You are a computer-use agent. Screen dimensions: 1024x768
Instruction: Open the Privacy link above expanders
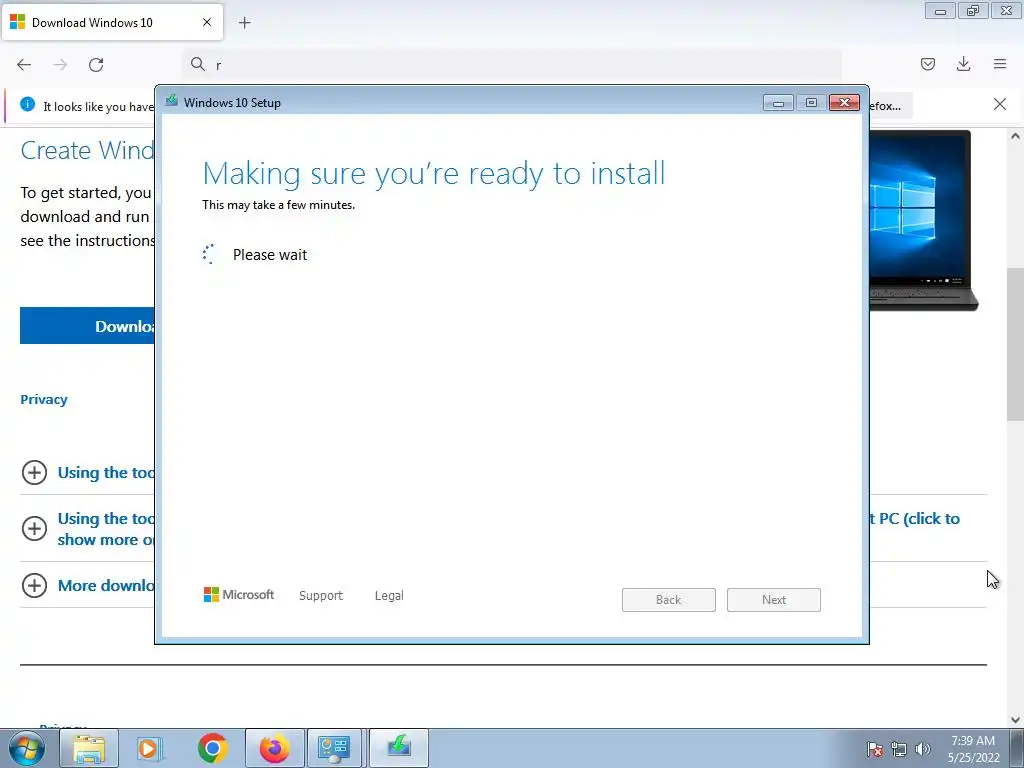(x=44, y=400)
